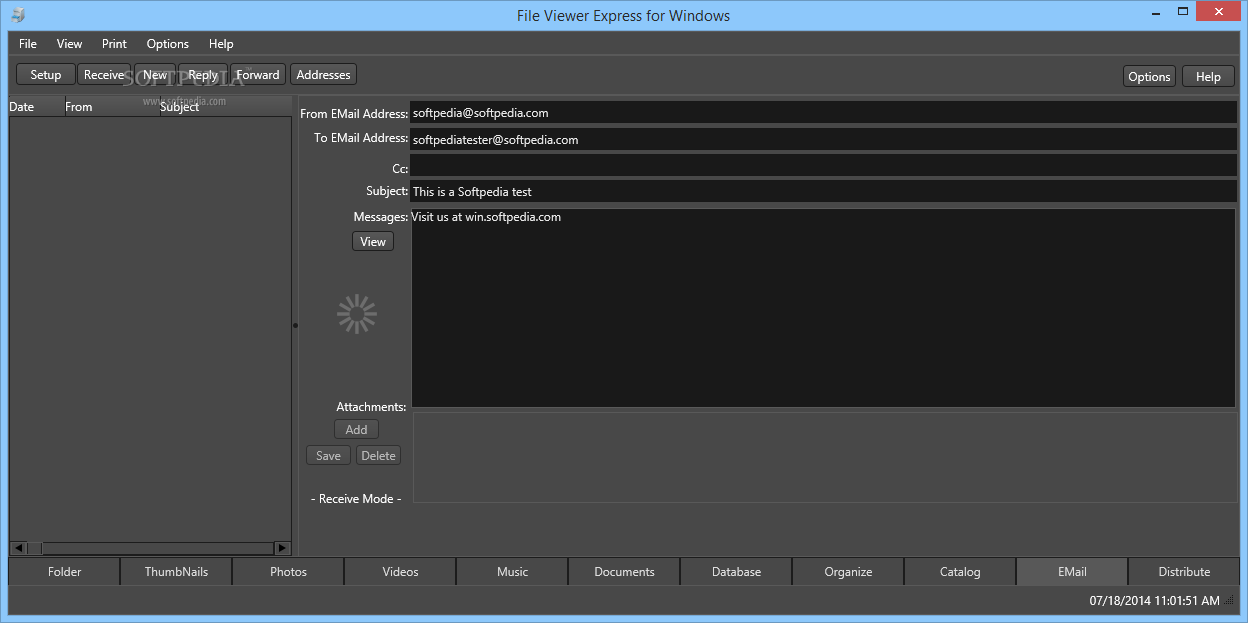Click the mail list left scroll arrow
The height and width of the screenshot is (623, 1248).
18,548
